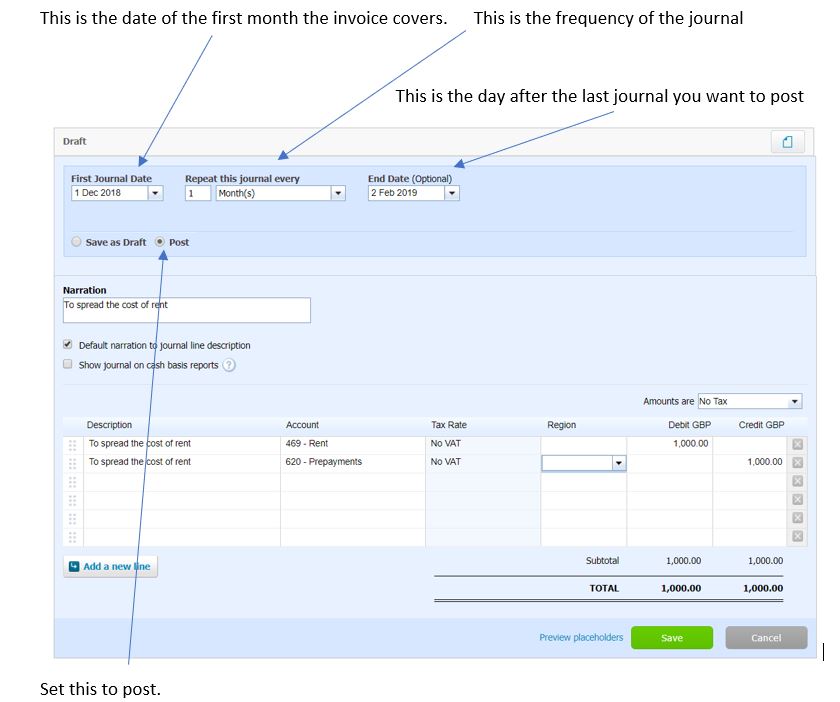Image resolution: width=840 pixels, height=702 pixels.
Task: Open the First Journal Date picker arrow
Action: 155,193
